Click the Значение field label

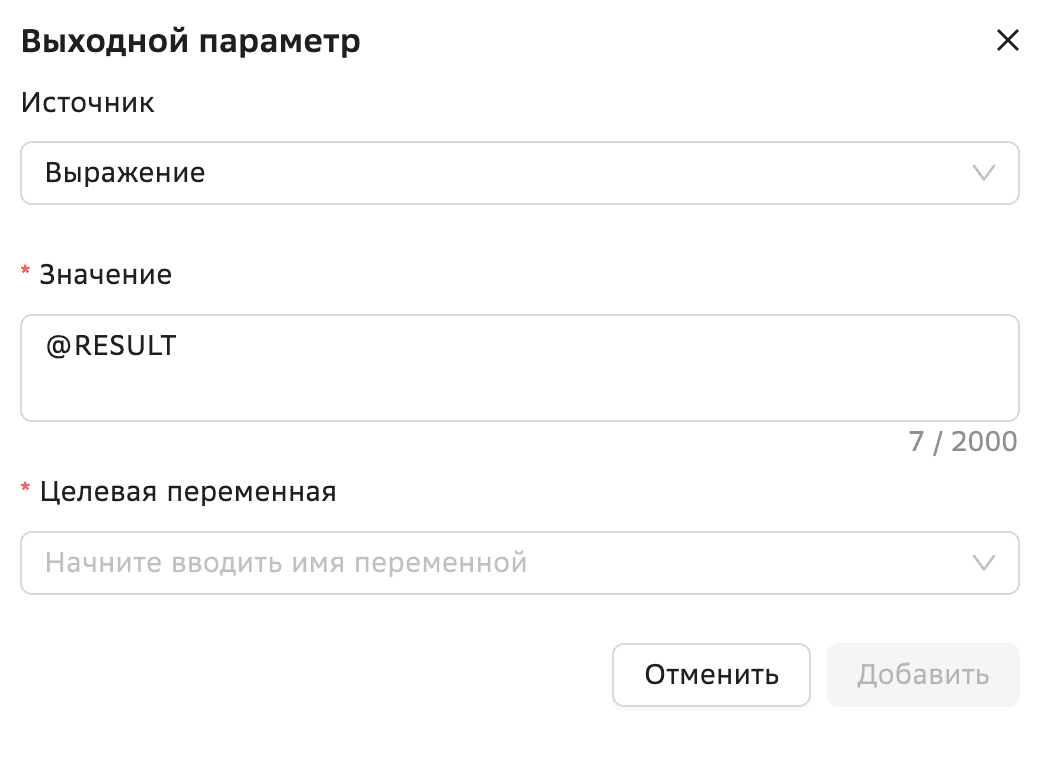(104, 274)
